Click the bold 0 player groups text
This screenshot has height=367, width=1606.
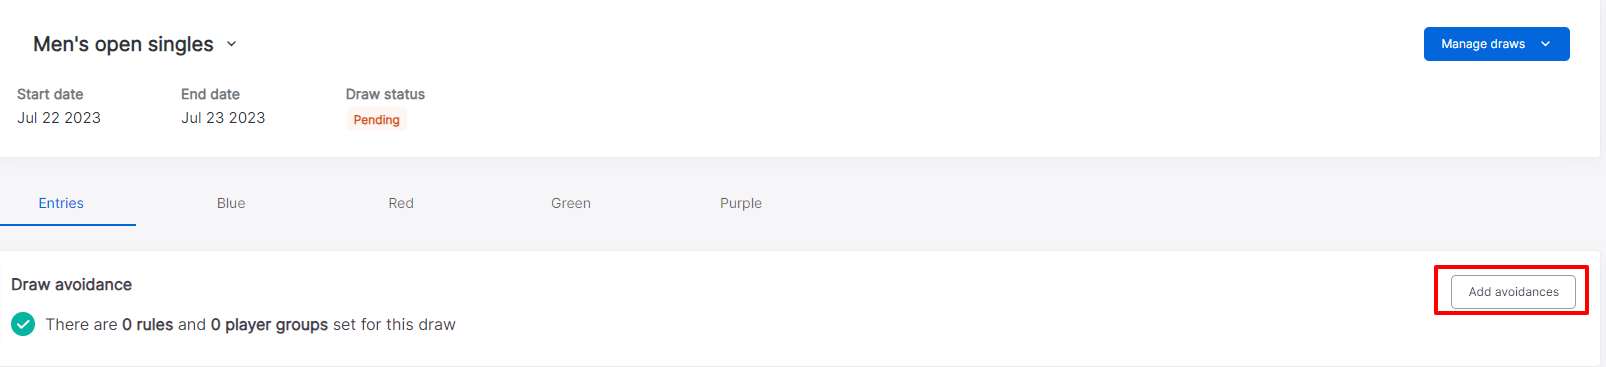tap(269, 325)
